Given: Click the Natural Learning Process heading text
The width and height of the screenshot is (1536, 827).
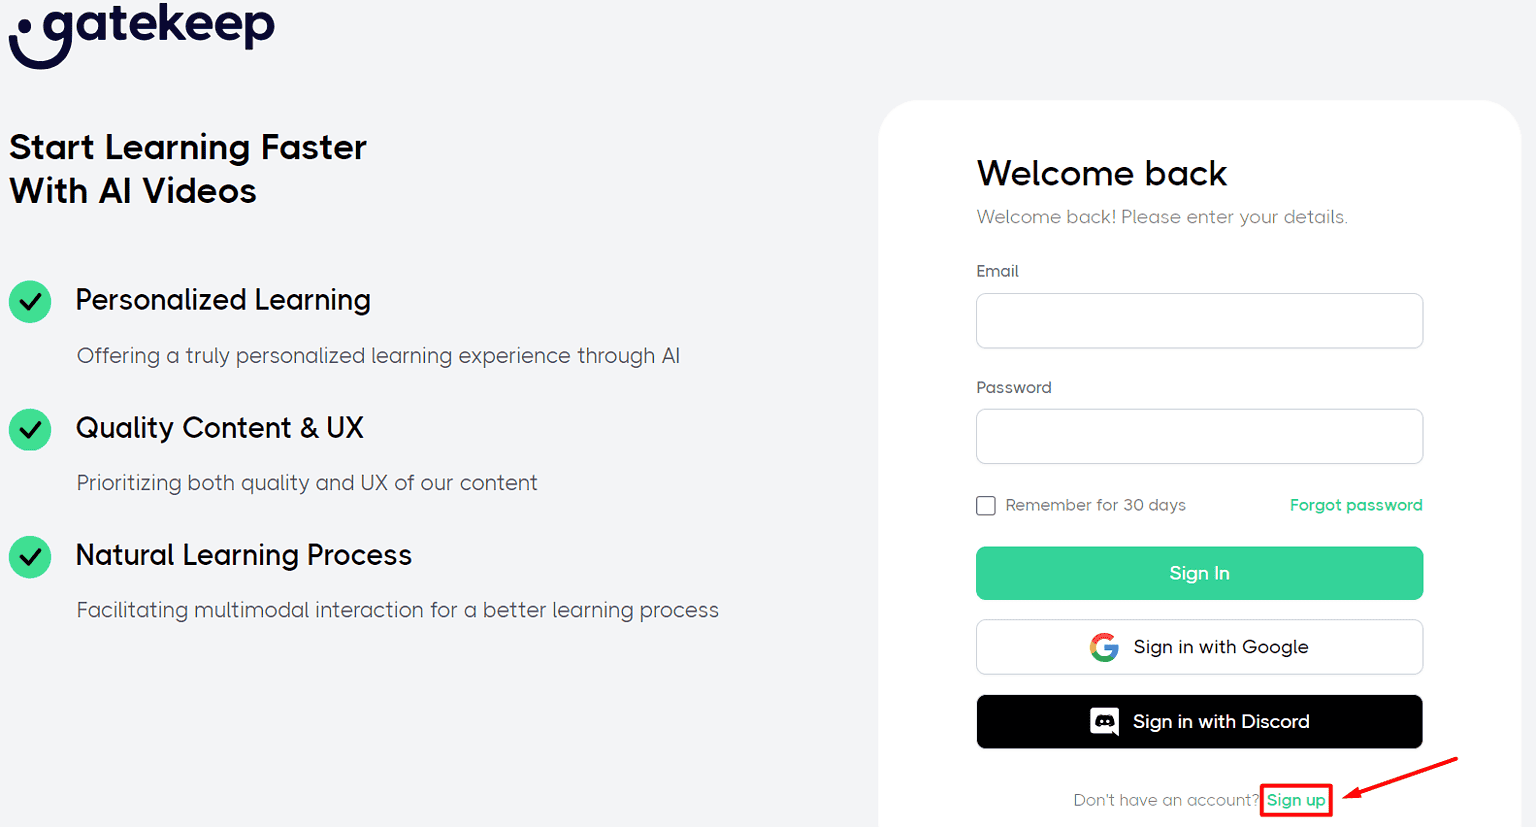Looking at the screenshot, I should 243,555.
